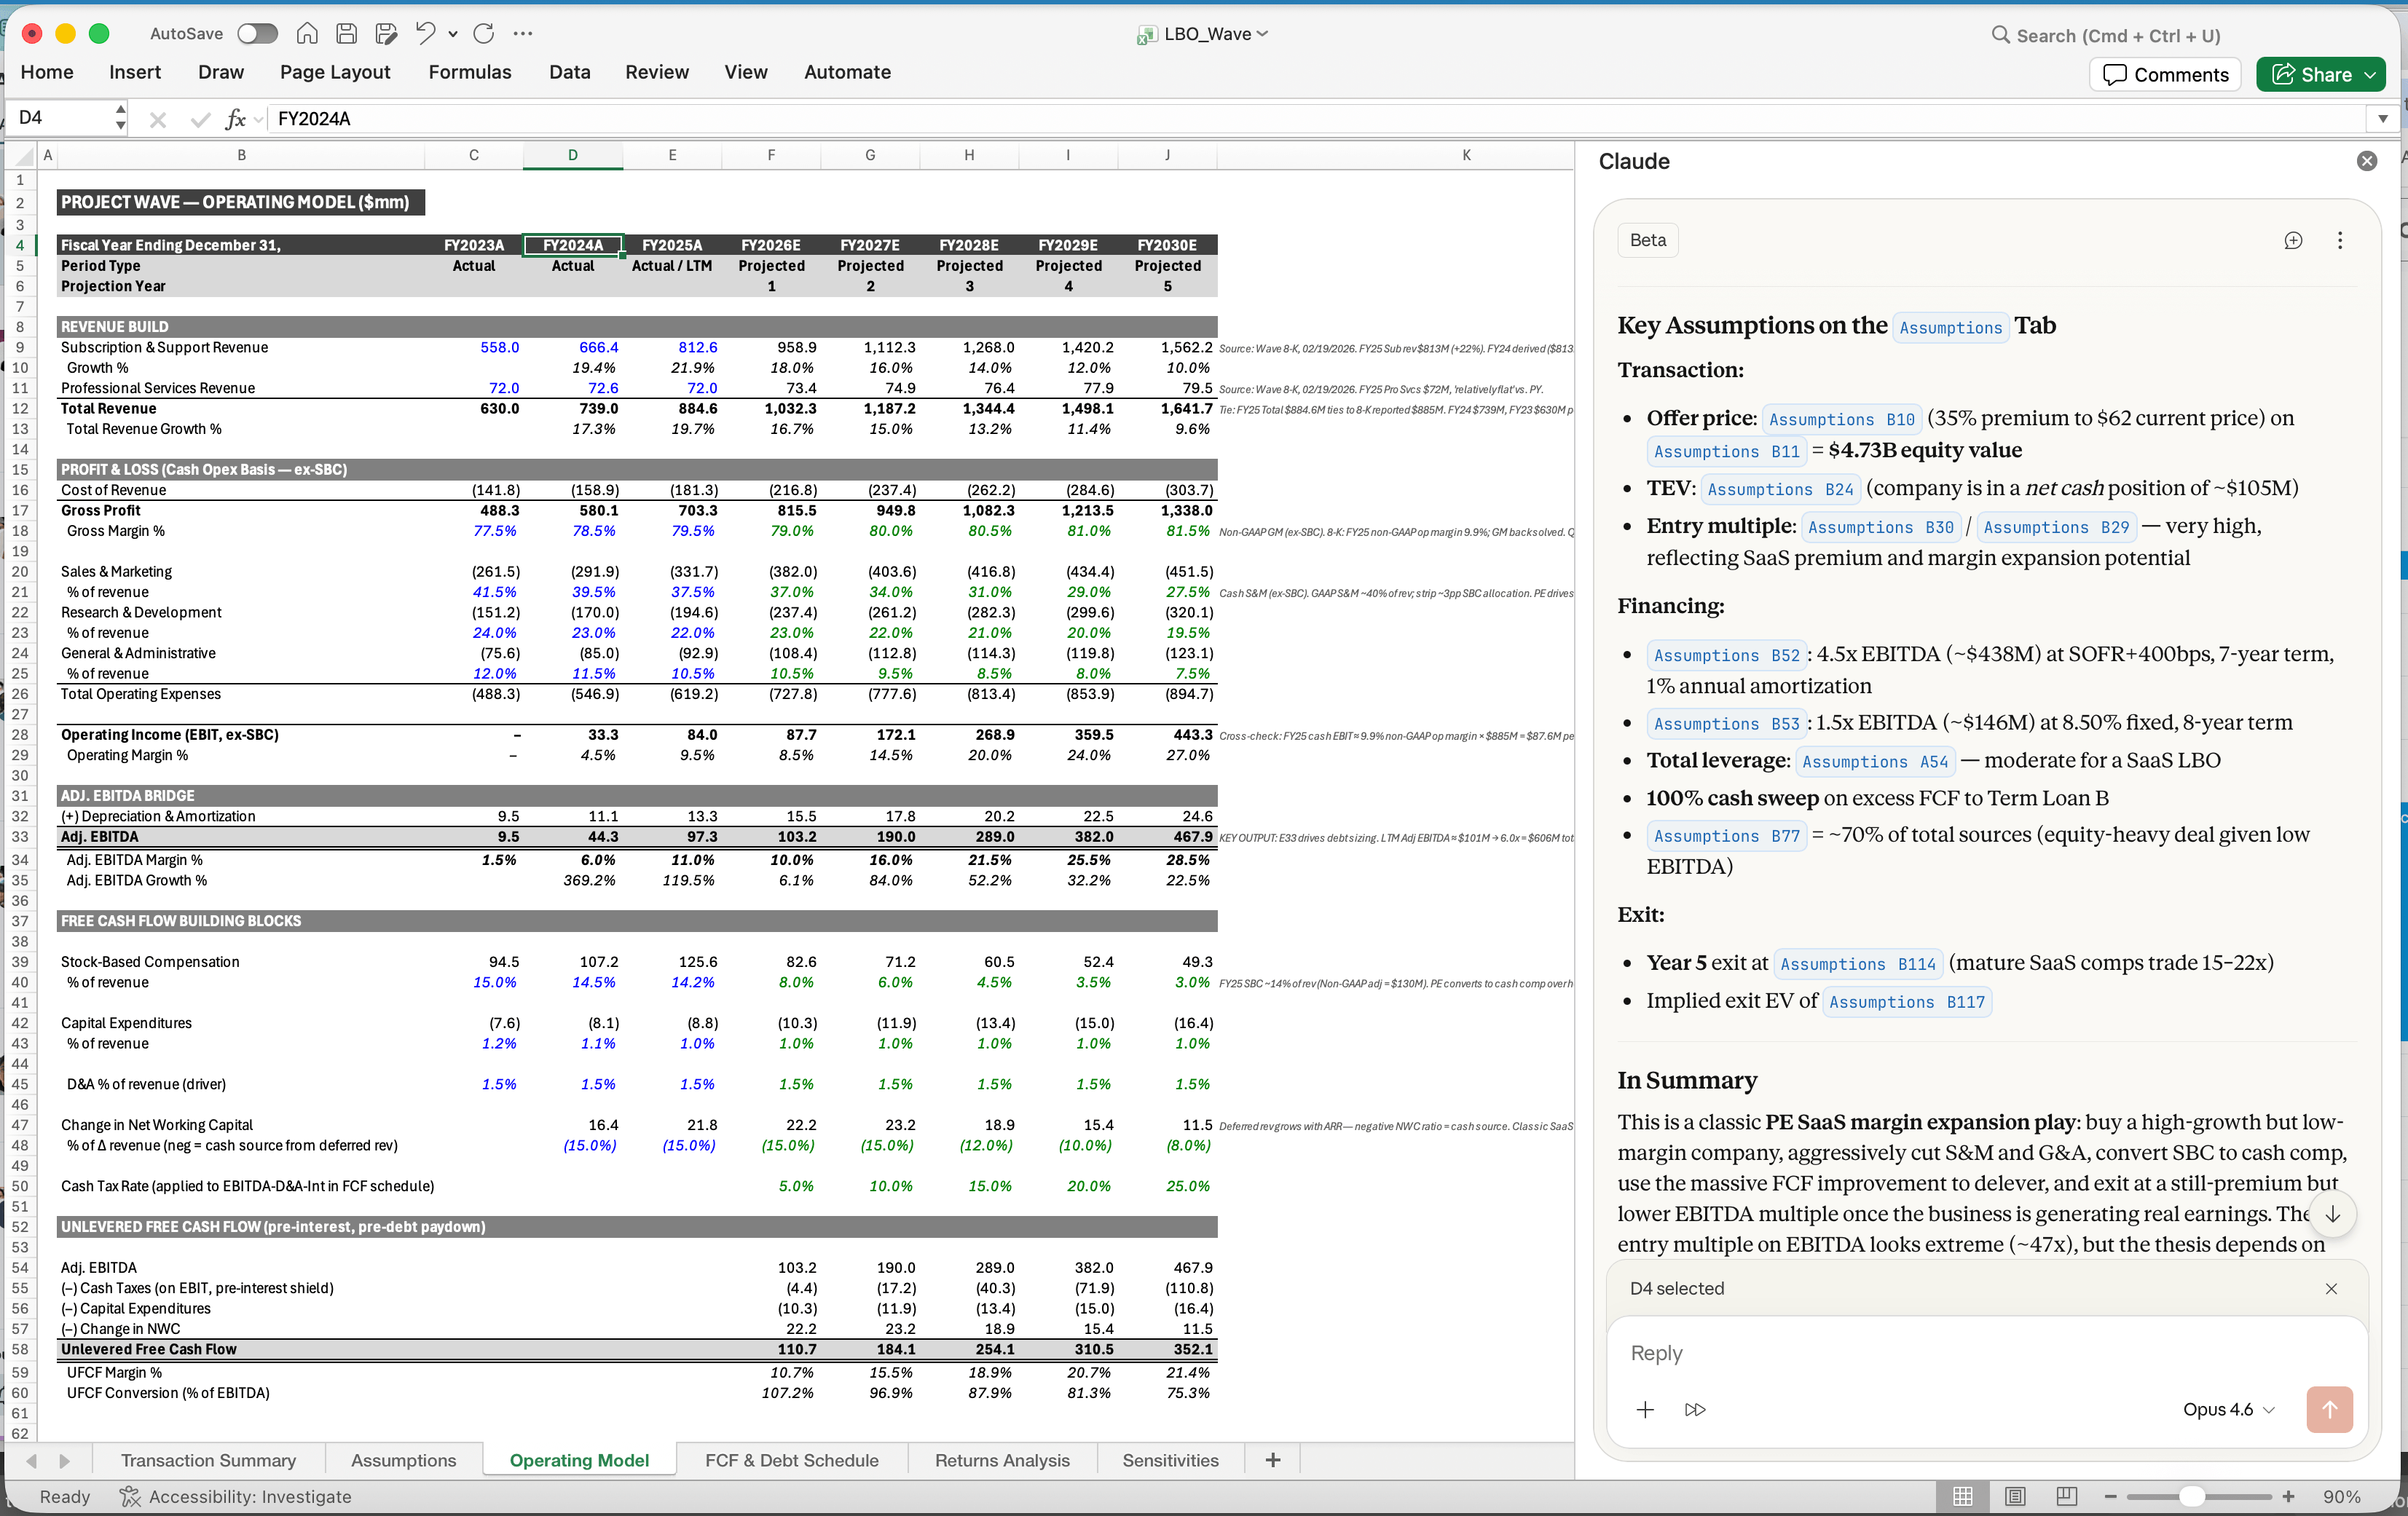The width and height of the screenshot is (2408, 1516).
Task: Open the Search field in the title bar
Action: pyautogui.click(x=2105, y=35)
